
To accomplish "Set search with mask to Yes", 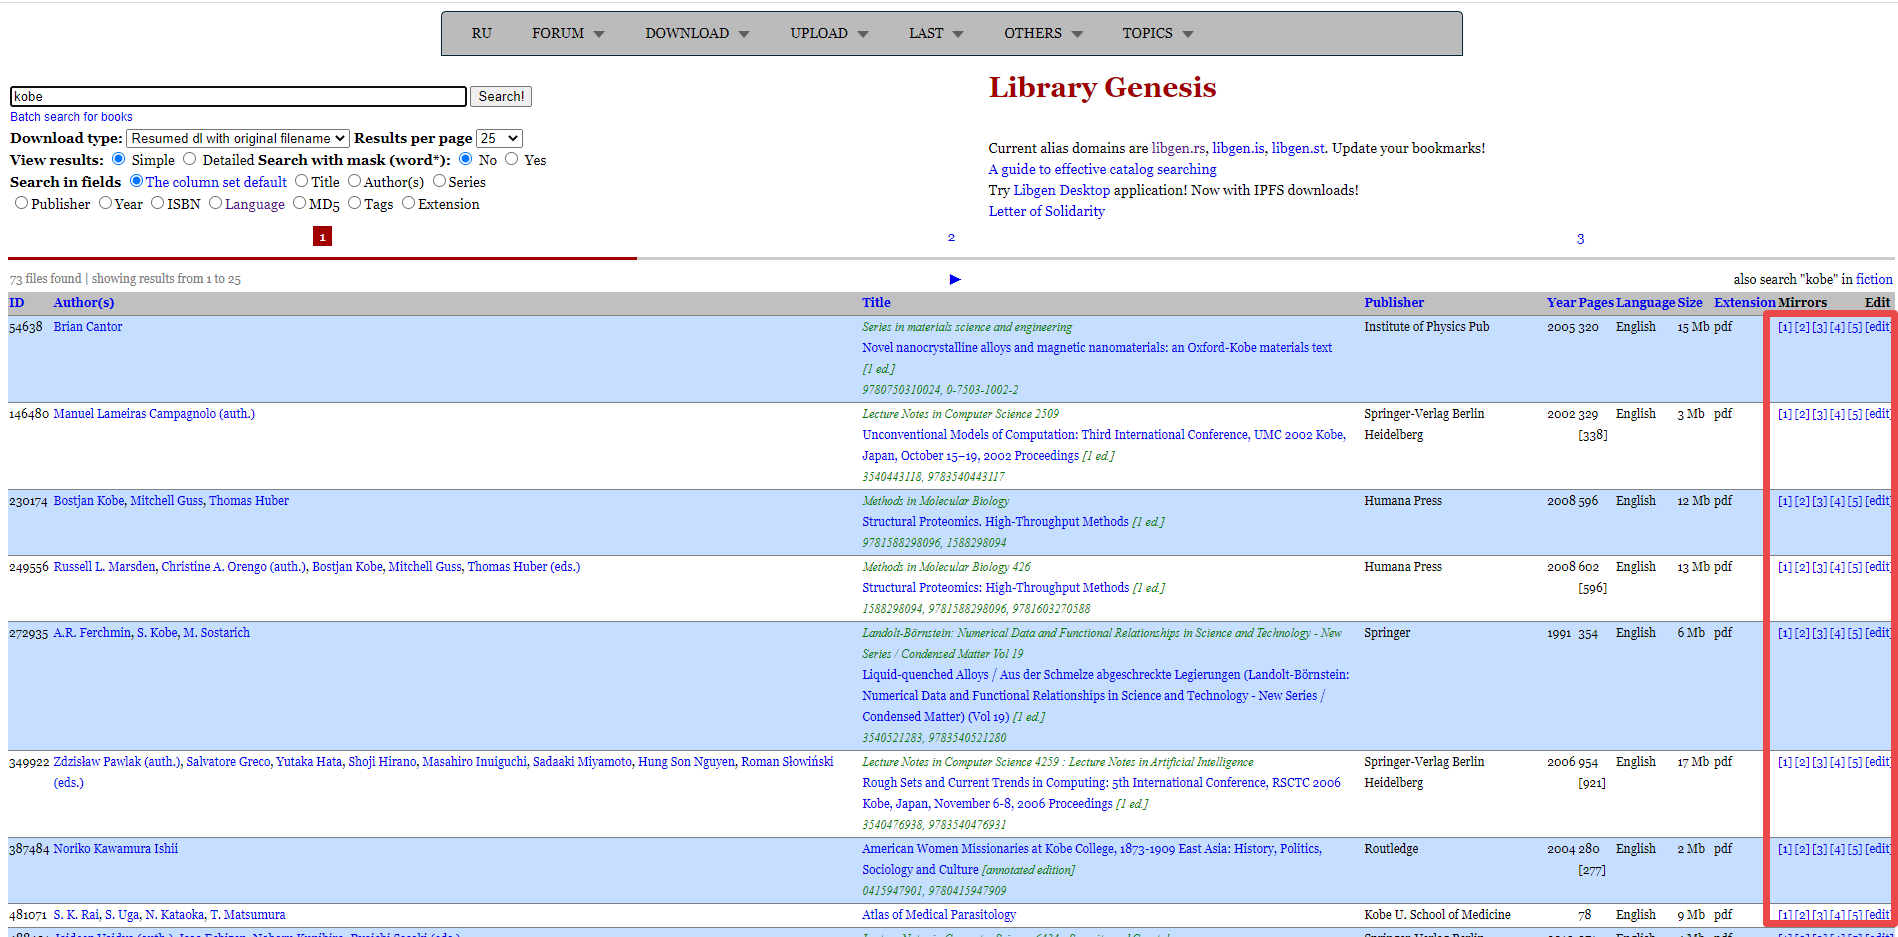I will (512, 159).
